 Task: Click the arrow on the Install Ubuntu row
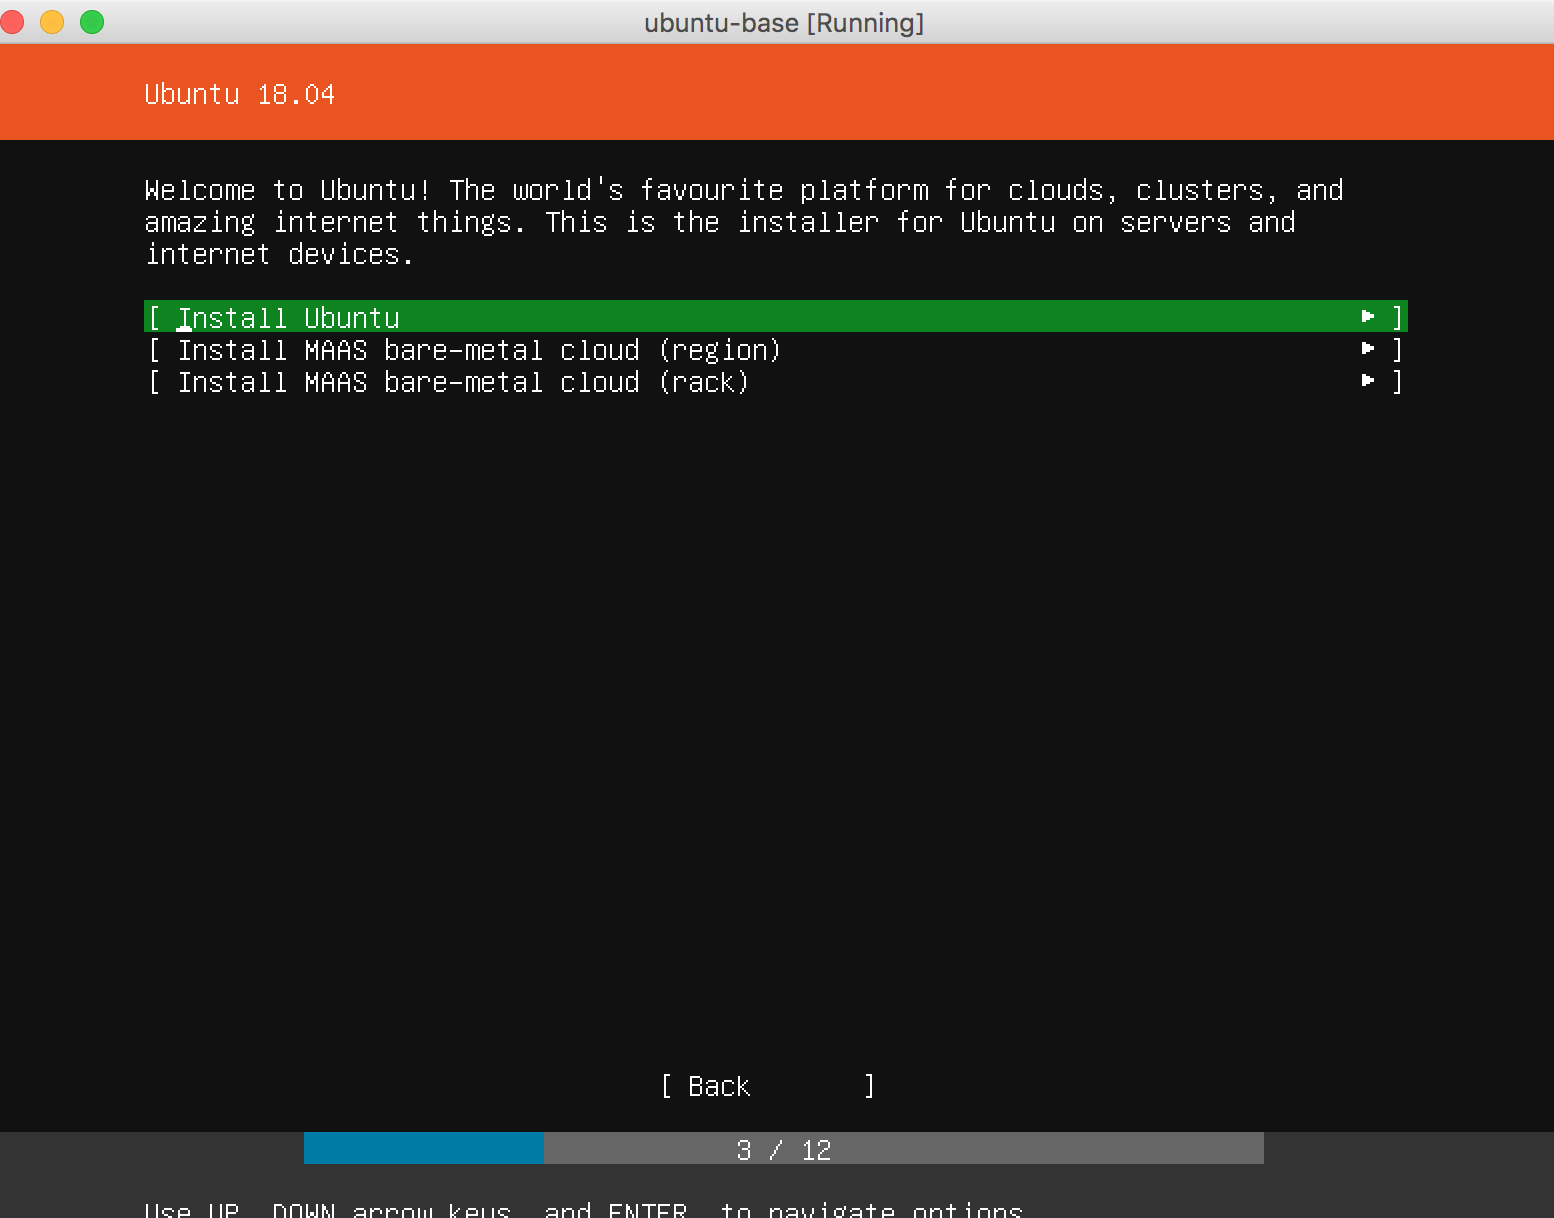pos(1368,317)
